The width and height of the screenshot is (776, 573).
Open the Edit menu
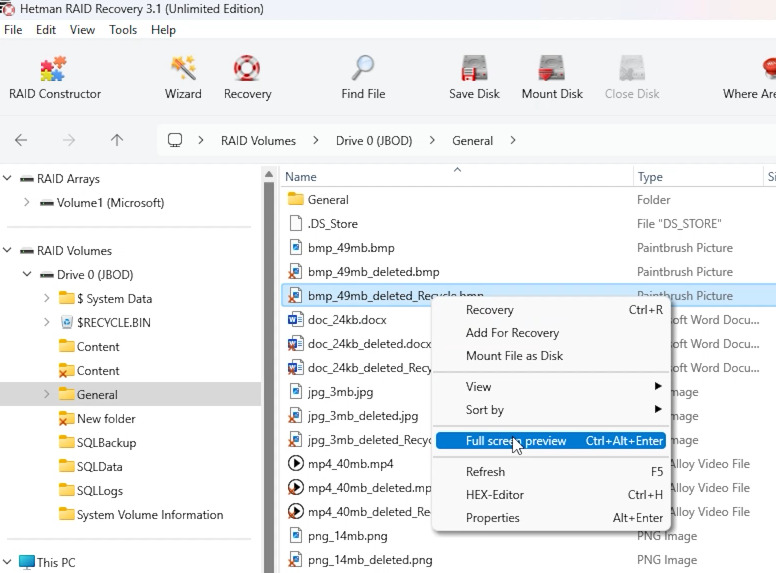point(46,30)
